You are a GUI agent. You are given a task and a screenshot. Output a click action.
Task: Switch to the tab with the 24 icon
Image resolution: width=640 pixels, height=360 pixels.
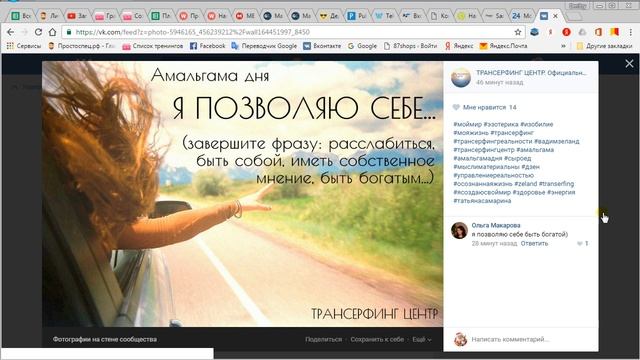point(522,16)
